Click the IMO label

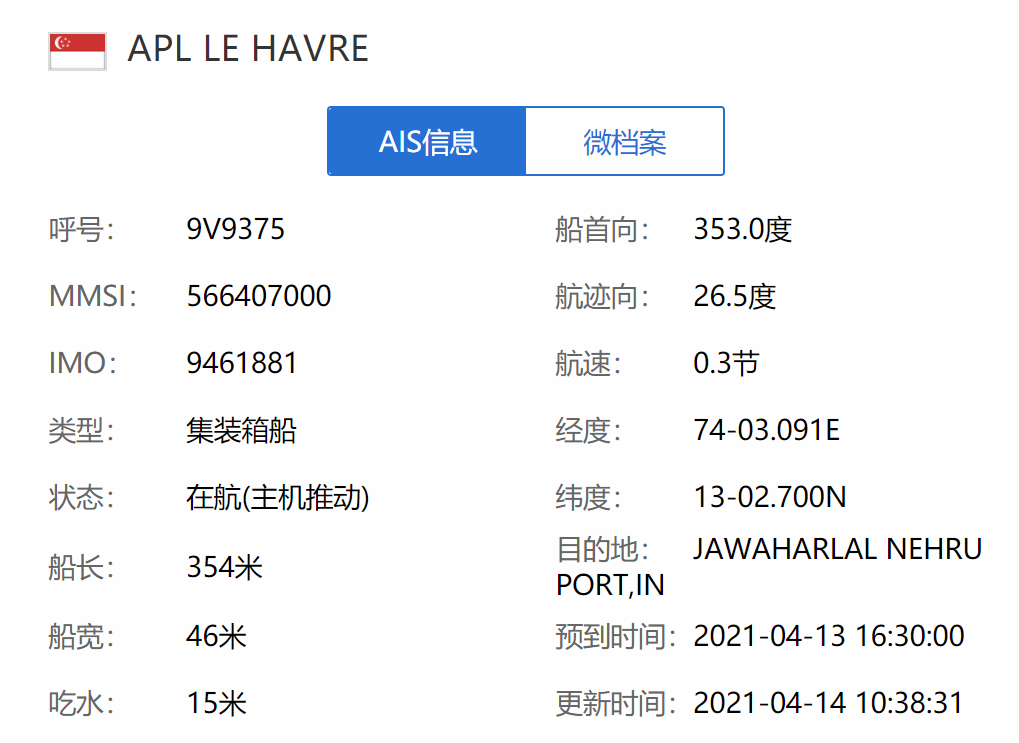click(83, 363)
